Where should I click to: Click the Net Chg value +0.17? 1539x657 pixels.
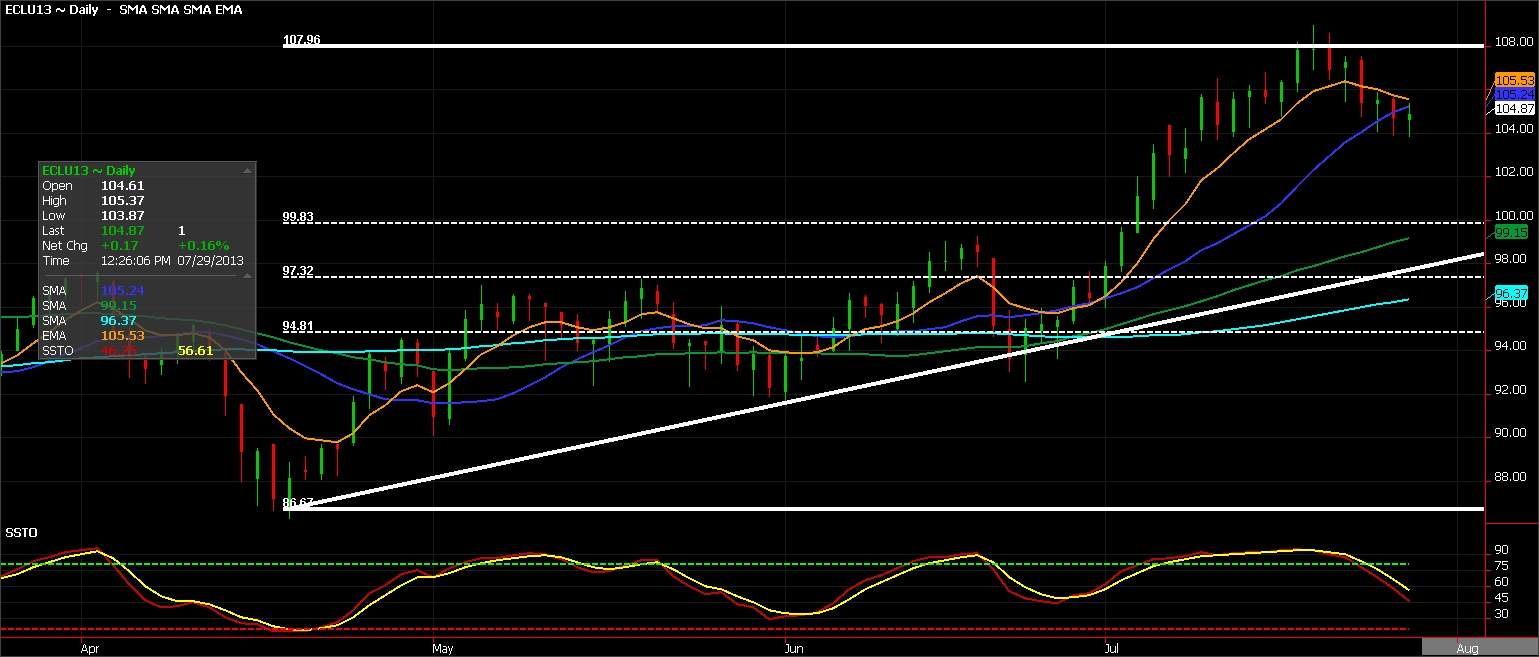120,245
